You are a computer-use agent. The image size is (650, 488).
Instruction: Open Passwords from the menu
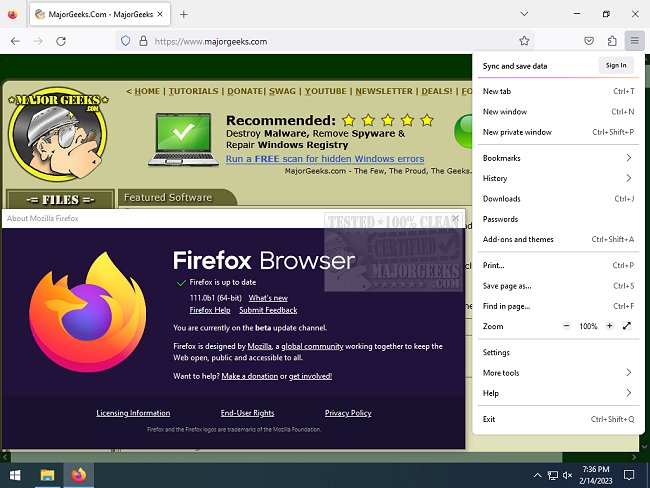coord(558,219)
